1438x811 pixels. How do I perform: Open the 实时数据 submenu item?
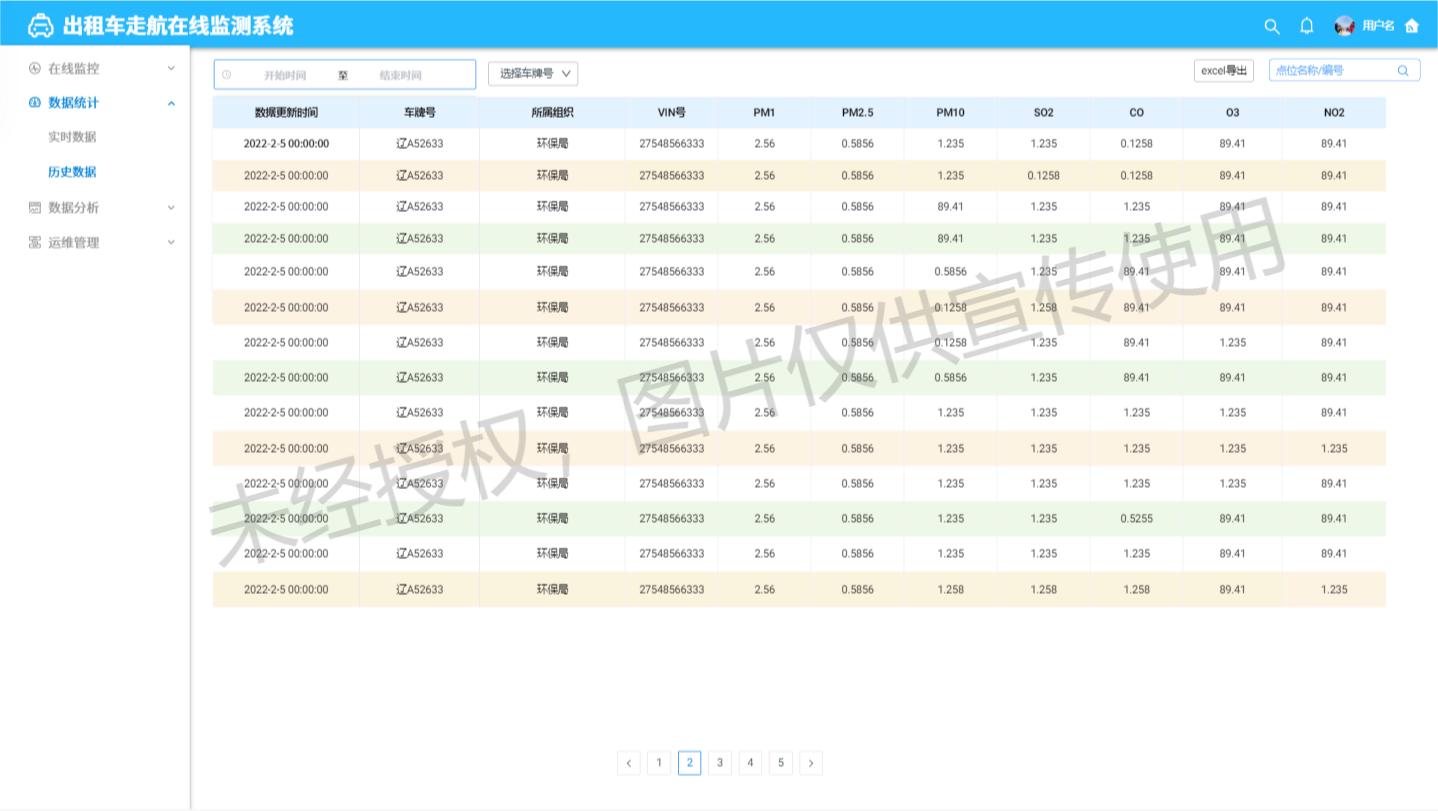72,137
